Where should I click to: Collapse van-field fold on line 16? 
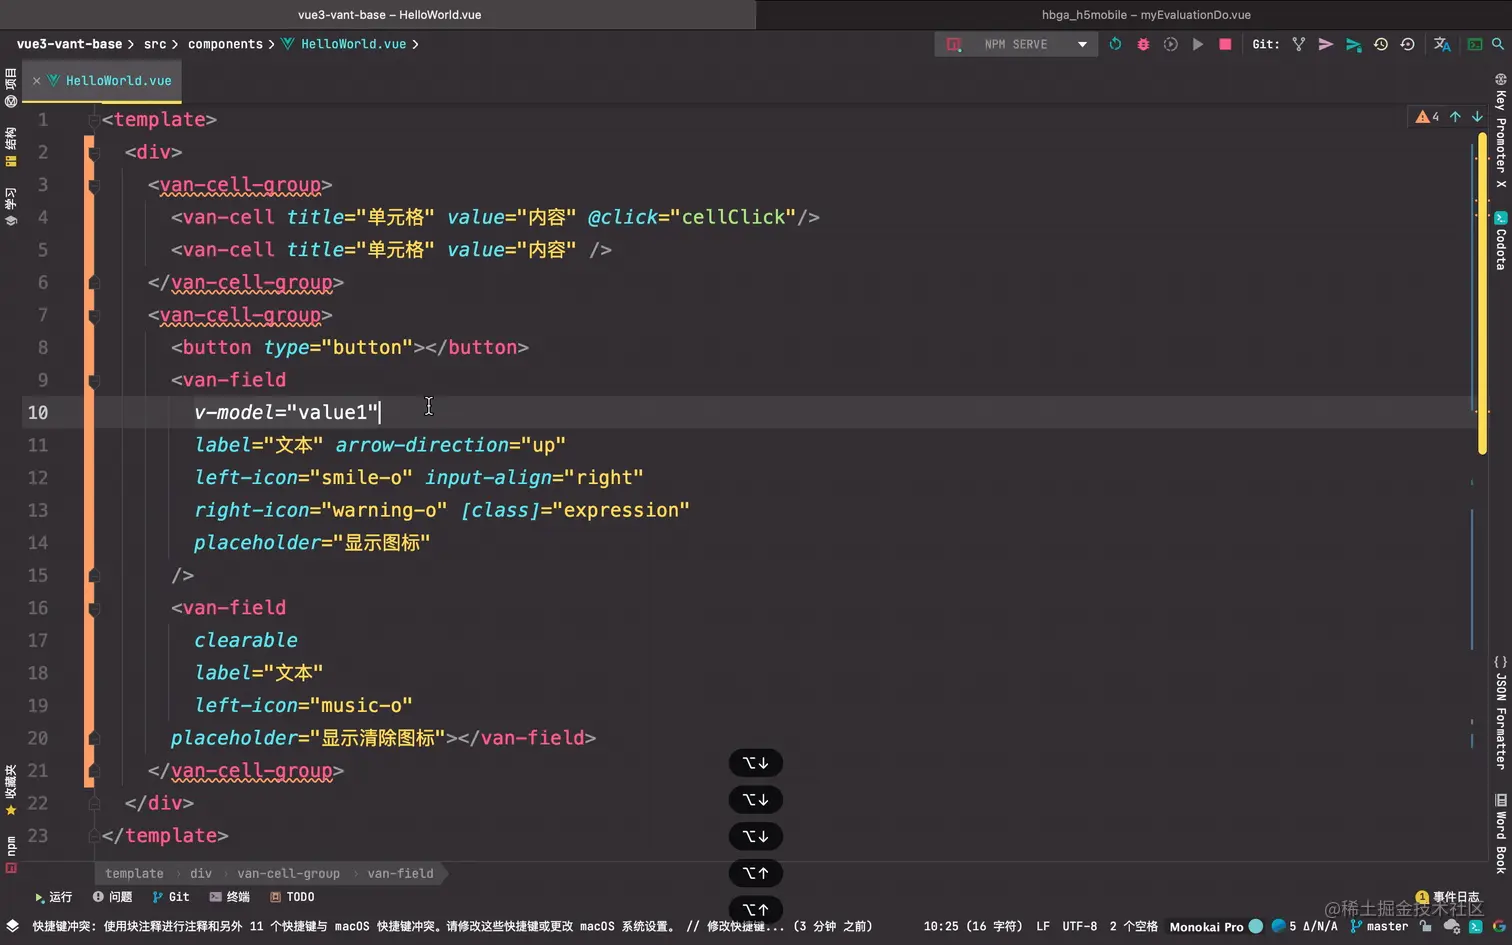coord(94,608)
